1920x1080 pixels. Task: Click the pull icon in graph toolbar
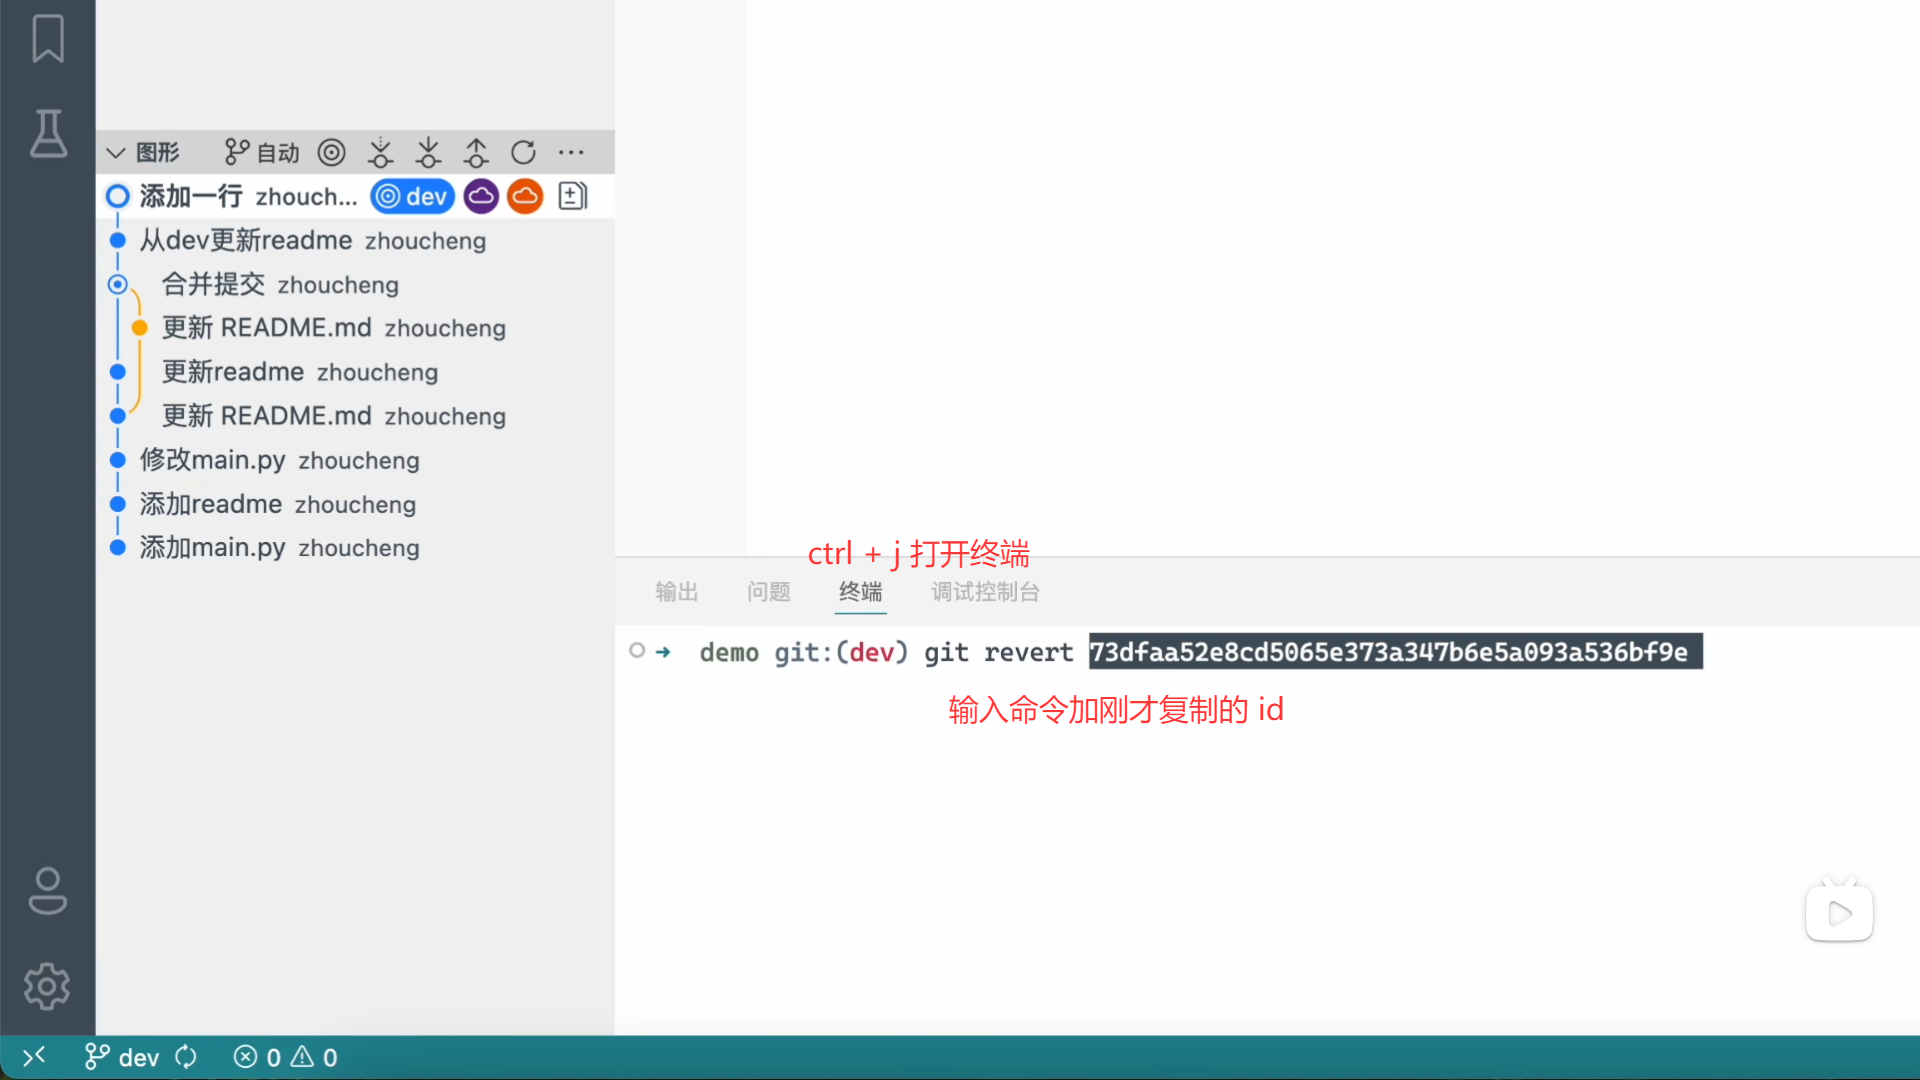[428, 152]
